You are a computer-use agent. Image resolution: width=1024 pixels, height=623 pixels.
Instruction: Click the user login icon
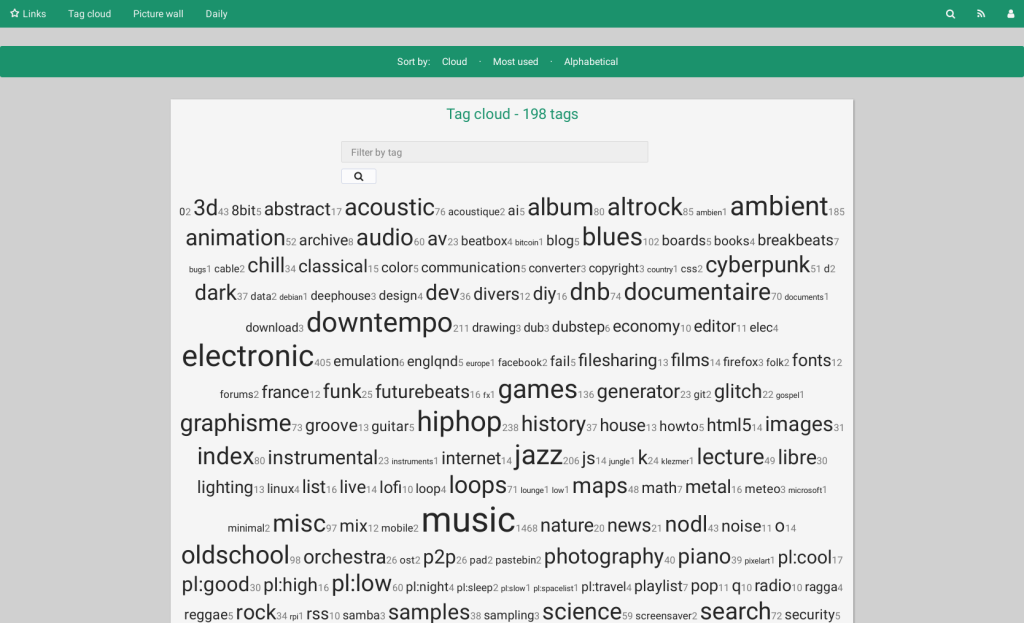(x=1010, y=14)
